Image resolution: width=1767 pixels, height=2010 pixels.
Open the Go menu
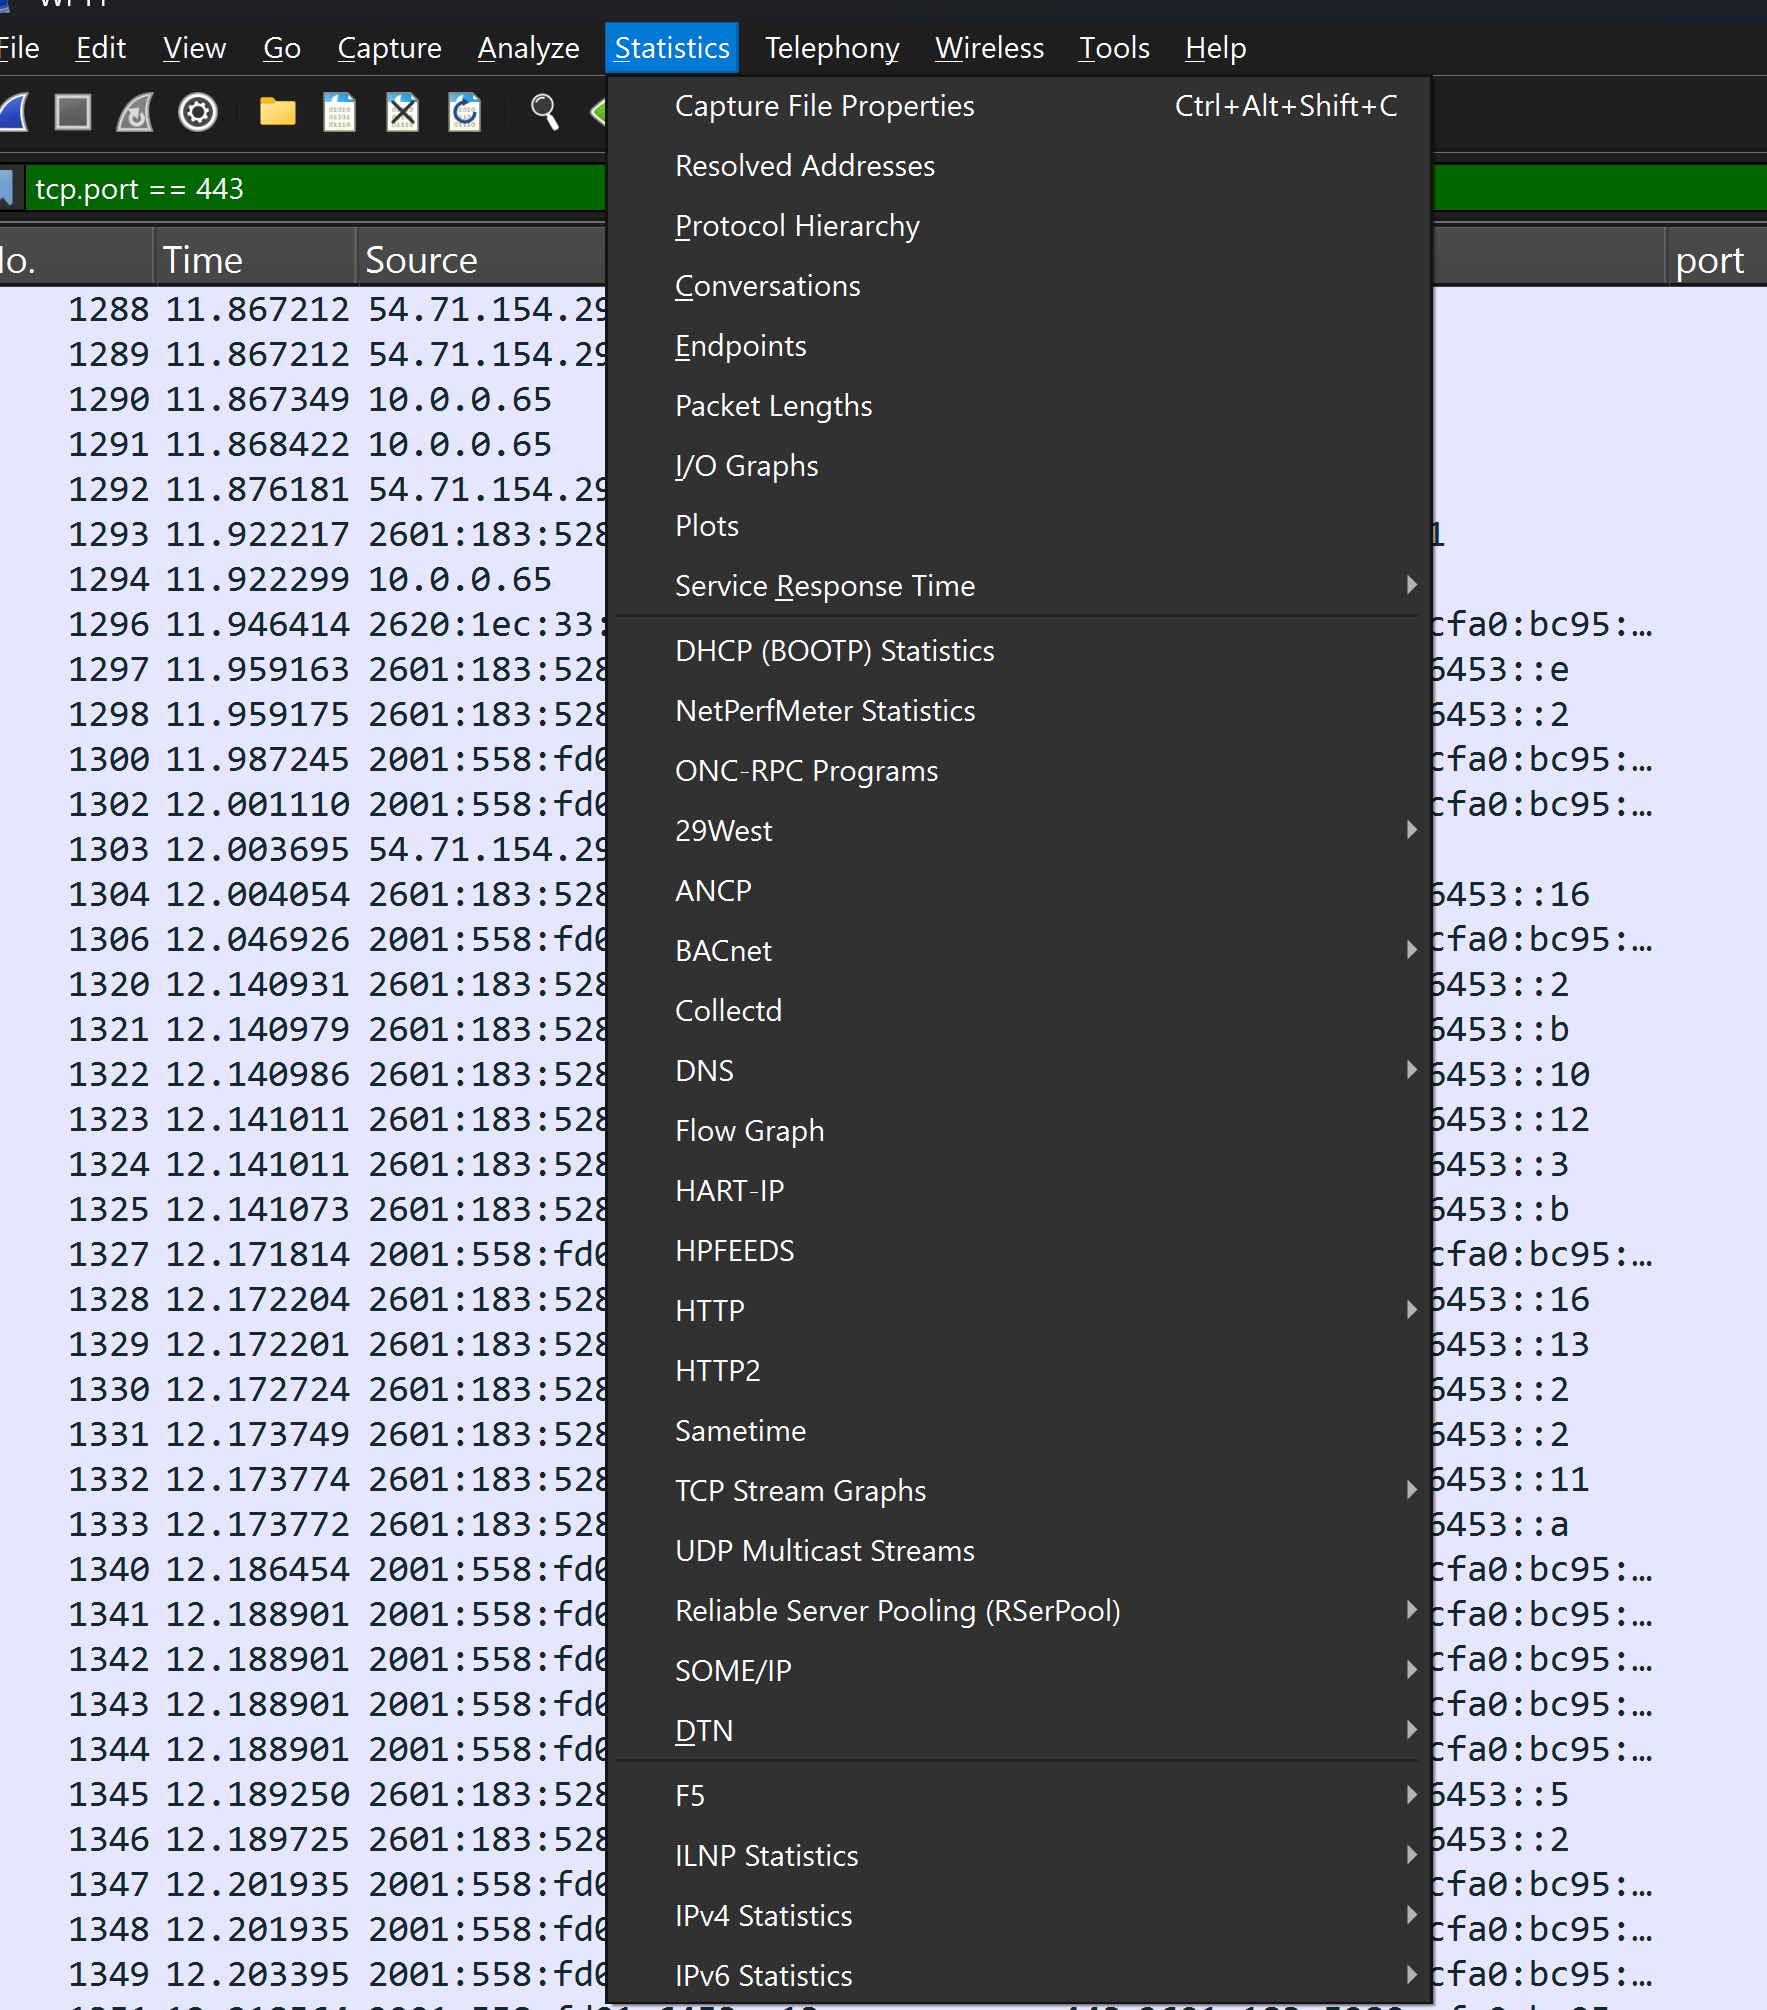click(x=282, y=48)
